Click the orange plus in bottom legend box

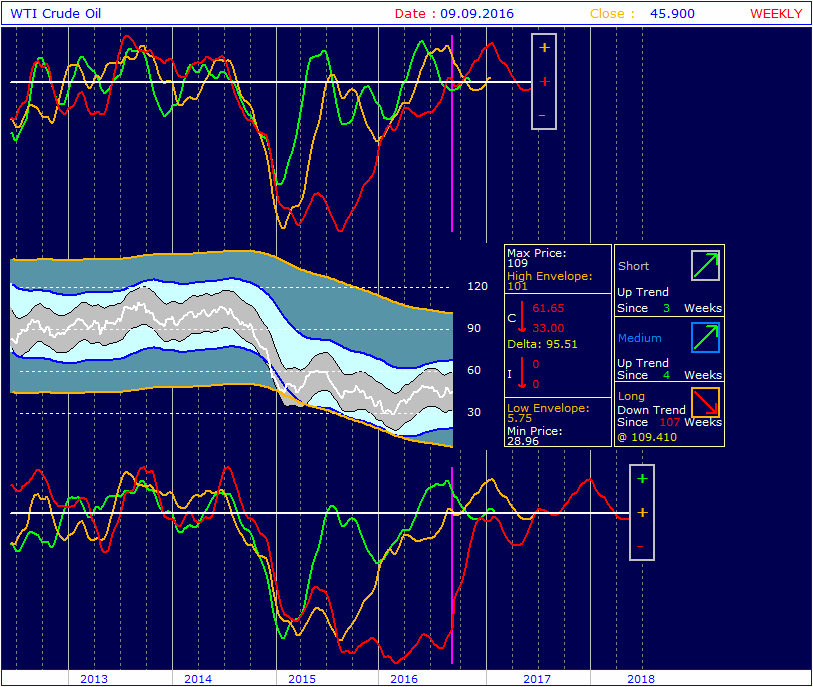(x=642, y=513)
